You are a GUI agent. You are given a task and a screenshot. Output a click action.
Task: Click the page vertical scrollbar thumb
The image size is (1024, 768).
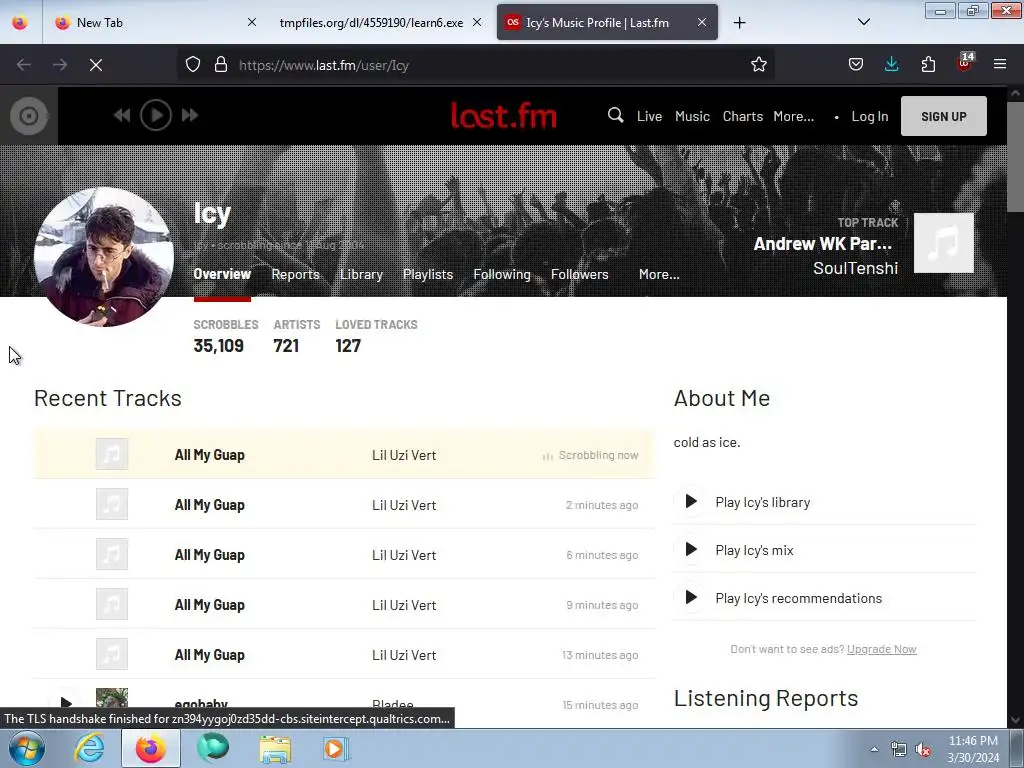[1015, 156]
